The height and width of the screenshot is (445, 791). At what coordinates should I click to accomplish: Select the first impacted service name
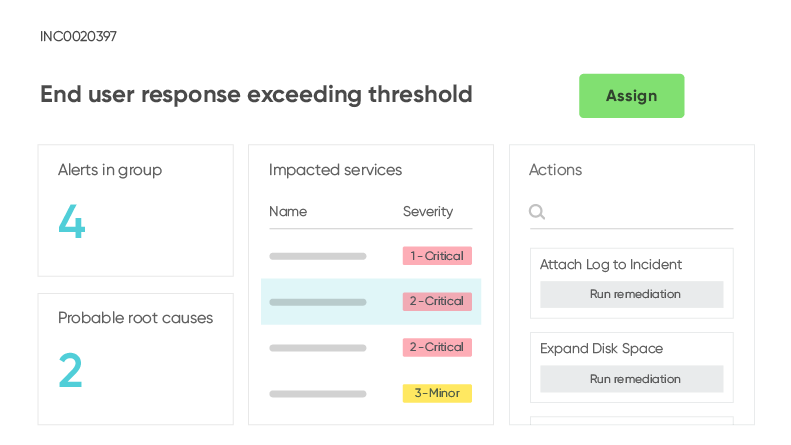318,256
